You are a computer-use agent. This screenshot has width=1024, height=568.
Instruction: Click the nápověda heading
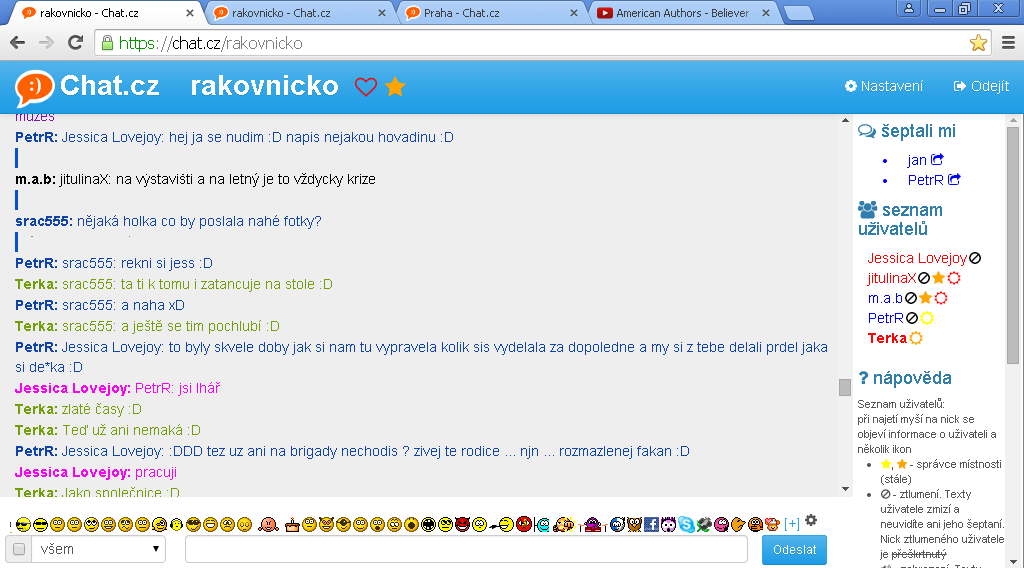point(905,378)
